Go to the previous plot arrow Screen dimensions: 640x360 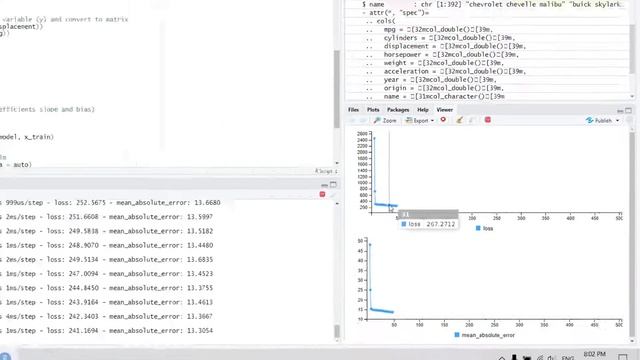(x=353, y=120)
